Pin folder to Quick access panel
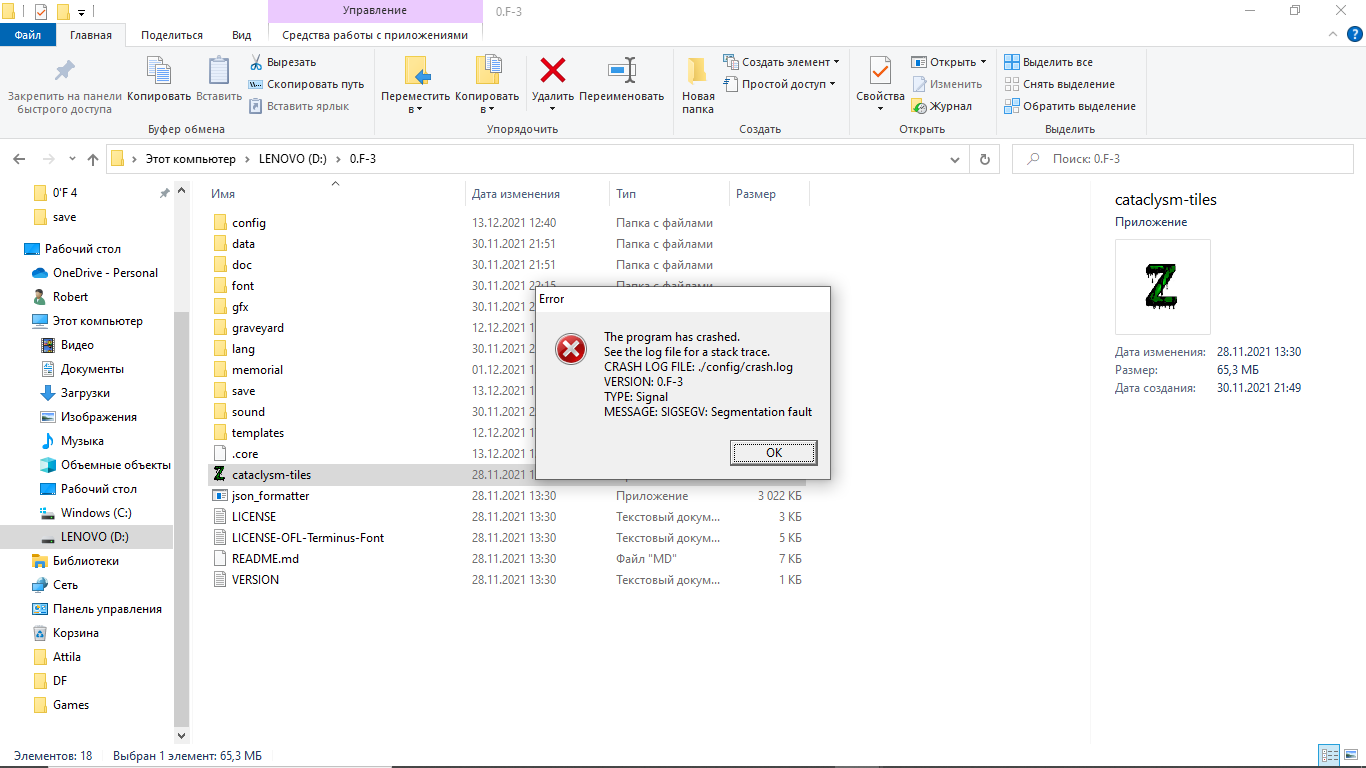 pyautogui.click(x=64, y=87)
